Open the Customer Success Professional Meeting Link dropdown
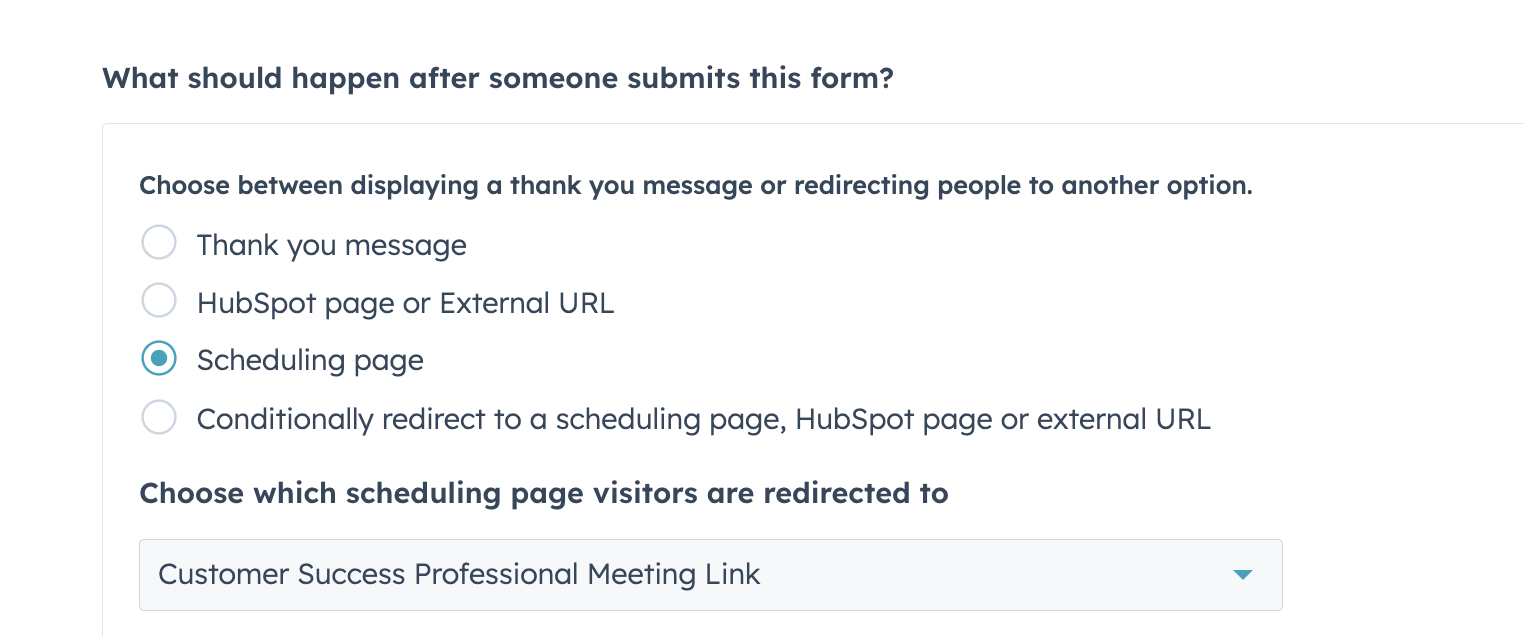This screenshot has width=1524, height=636. pos(711,575)
